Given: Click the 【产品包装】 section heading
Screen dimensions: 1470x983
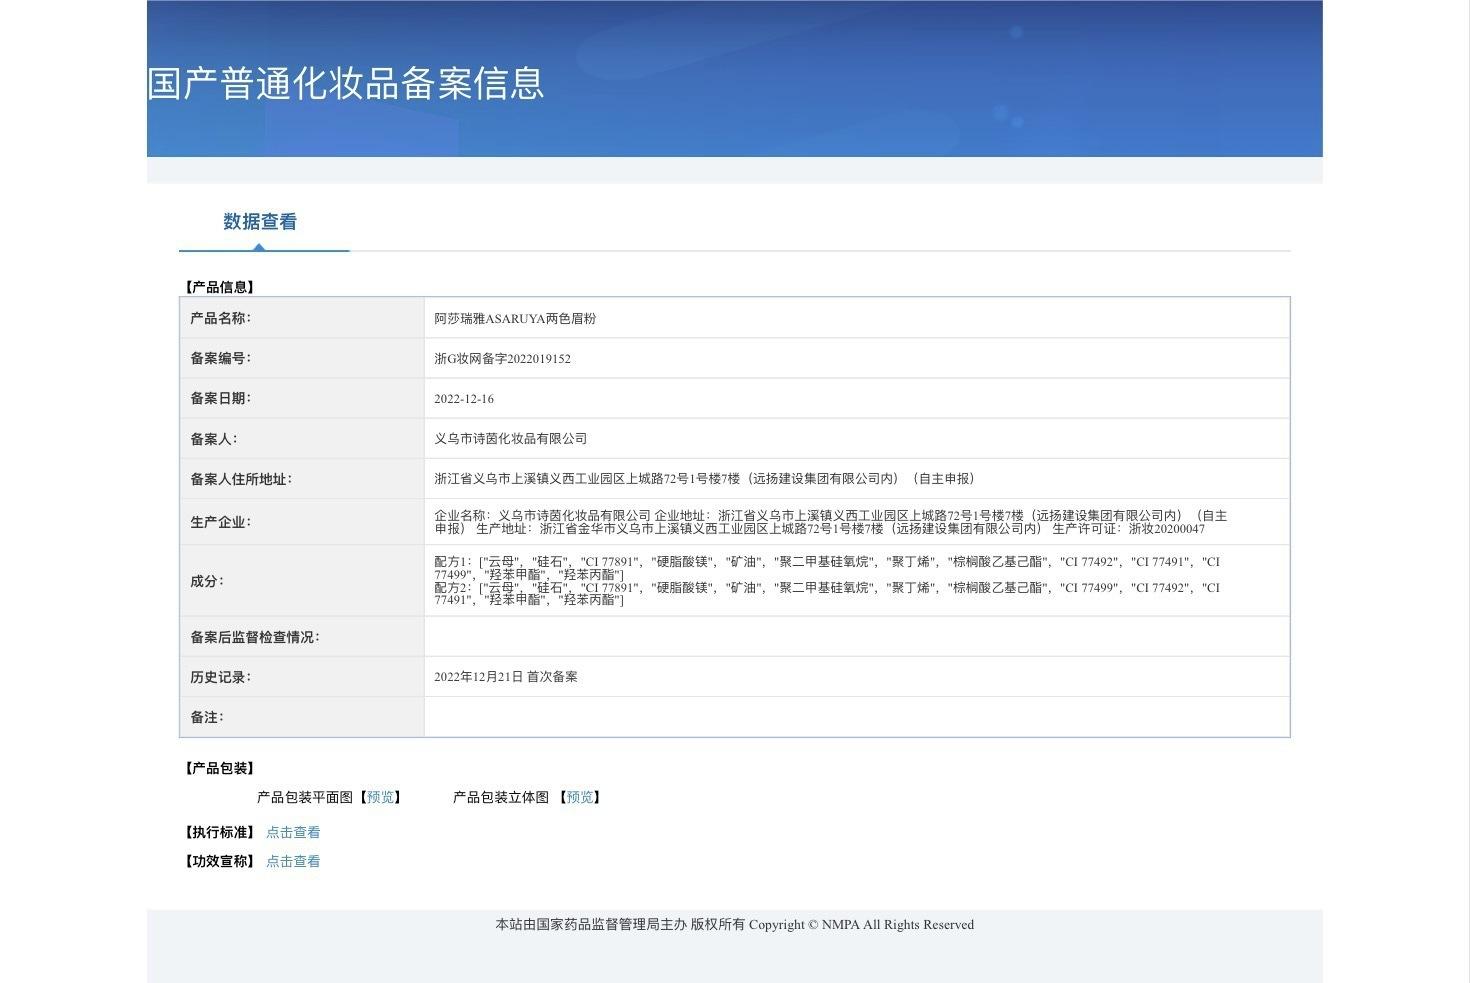Looking at the screenshot, I should coord(220,768).
